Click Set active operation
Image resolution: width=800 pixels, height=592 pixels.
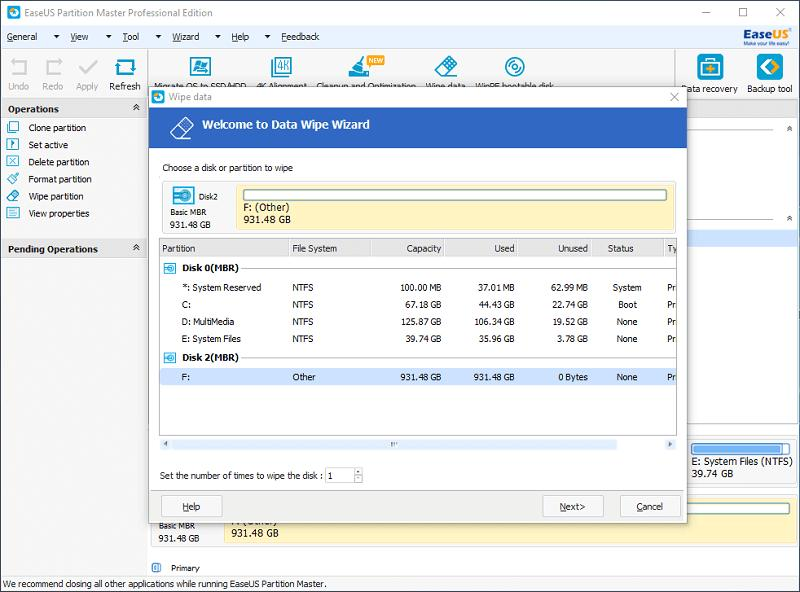click(48, 145)
